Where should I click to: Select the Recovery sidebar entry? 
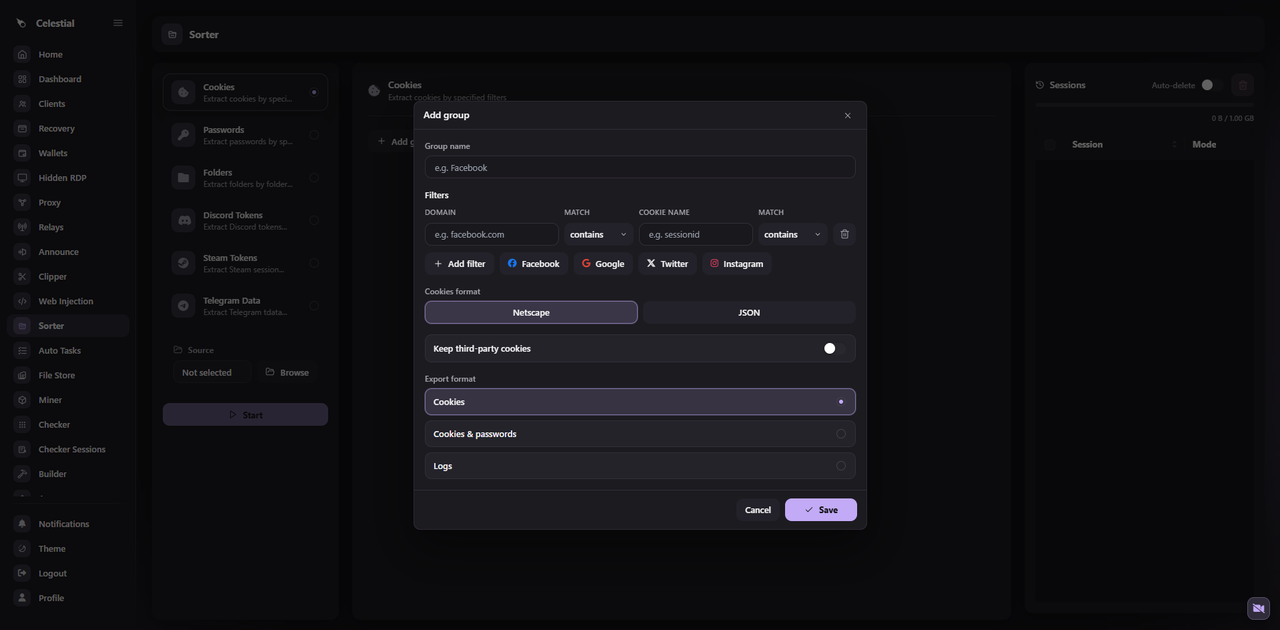coord(68,128)
